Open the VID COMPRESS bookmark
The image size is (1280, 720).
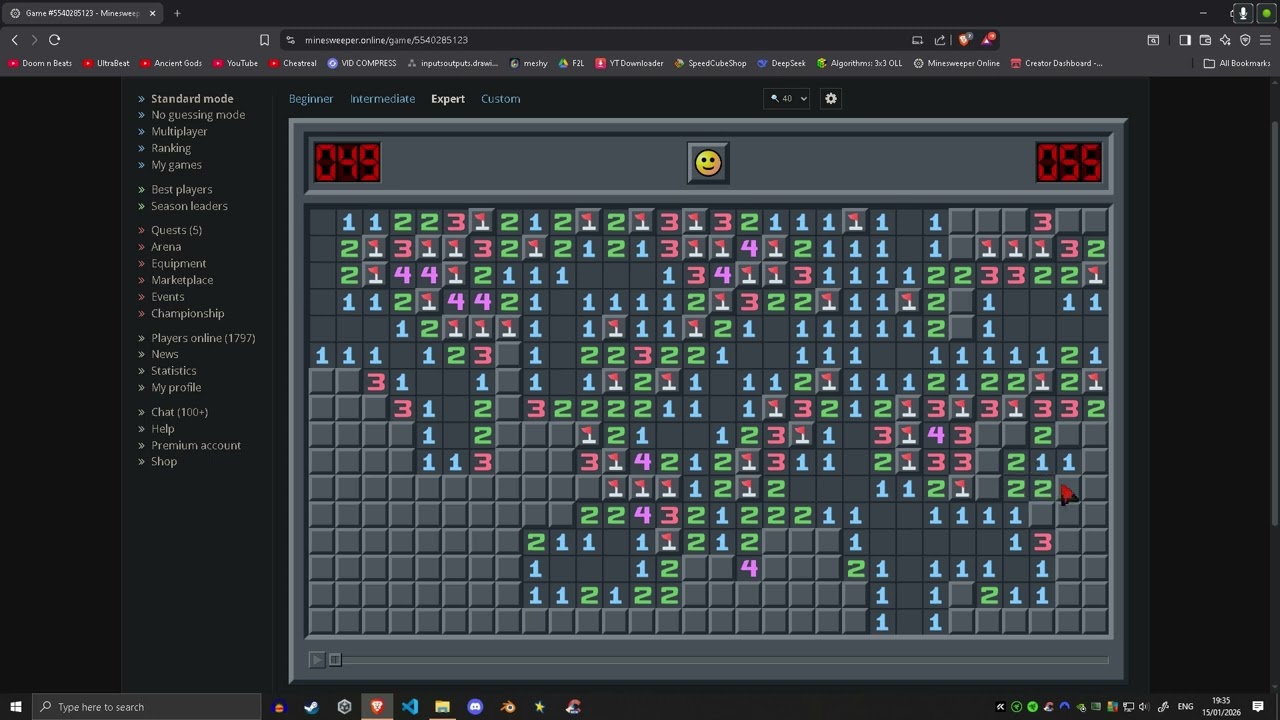362,63
